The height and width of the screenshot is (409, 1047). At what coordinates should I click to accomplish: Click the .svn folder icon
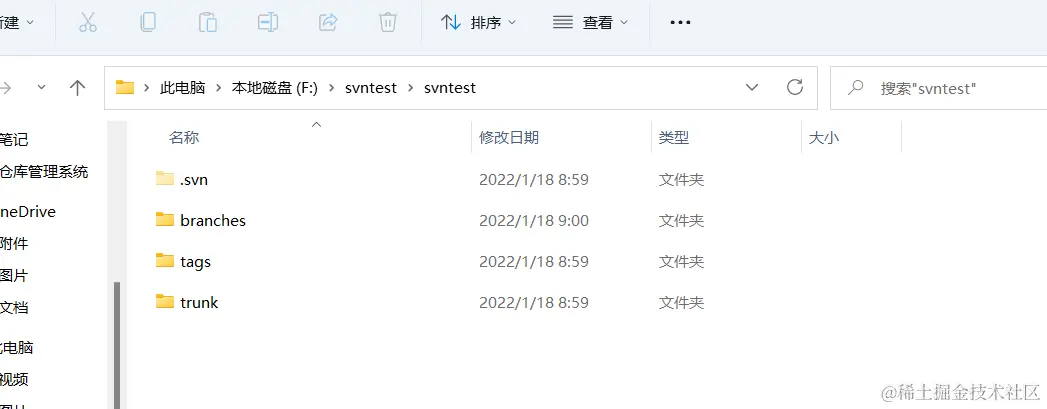pyautogui.click(x=165, y=178)
